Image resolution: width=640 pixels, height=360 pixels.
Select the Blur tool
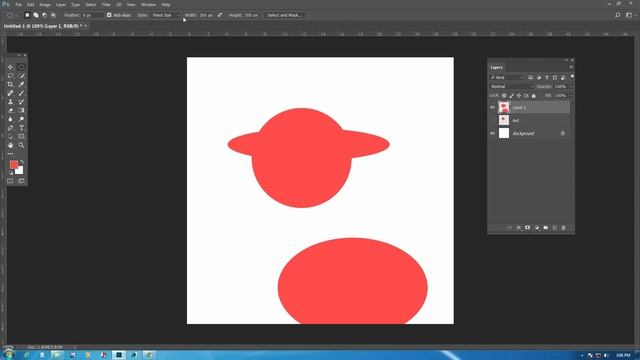[11, 119]
